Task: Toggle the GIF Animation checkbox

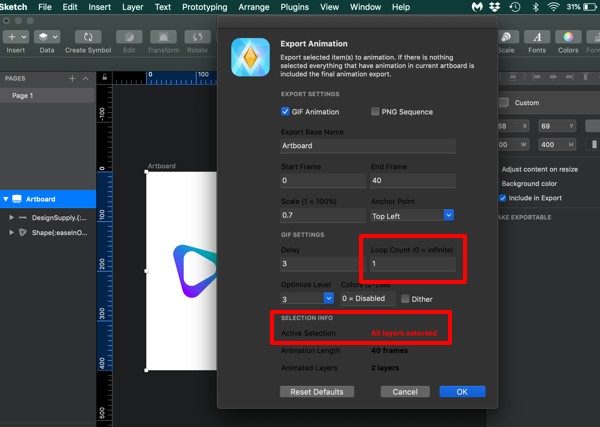Action: [285, 111]
